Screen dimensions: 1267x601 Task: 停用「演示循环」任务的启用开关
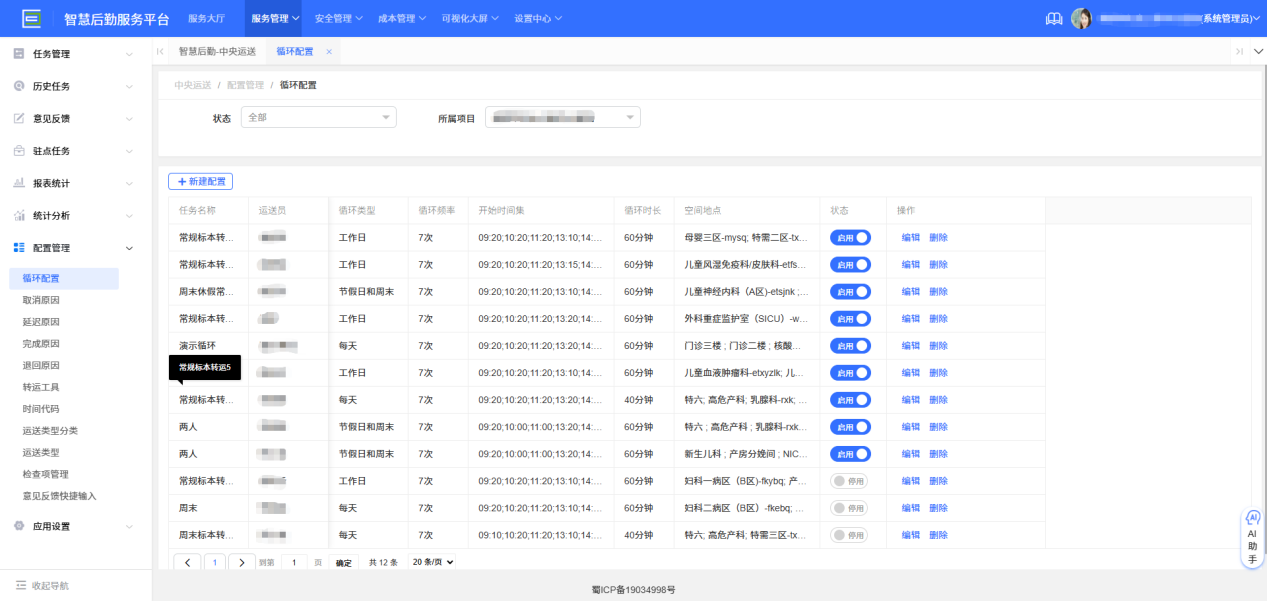851,345
